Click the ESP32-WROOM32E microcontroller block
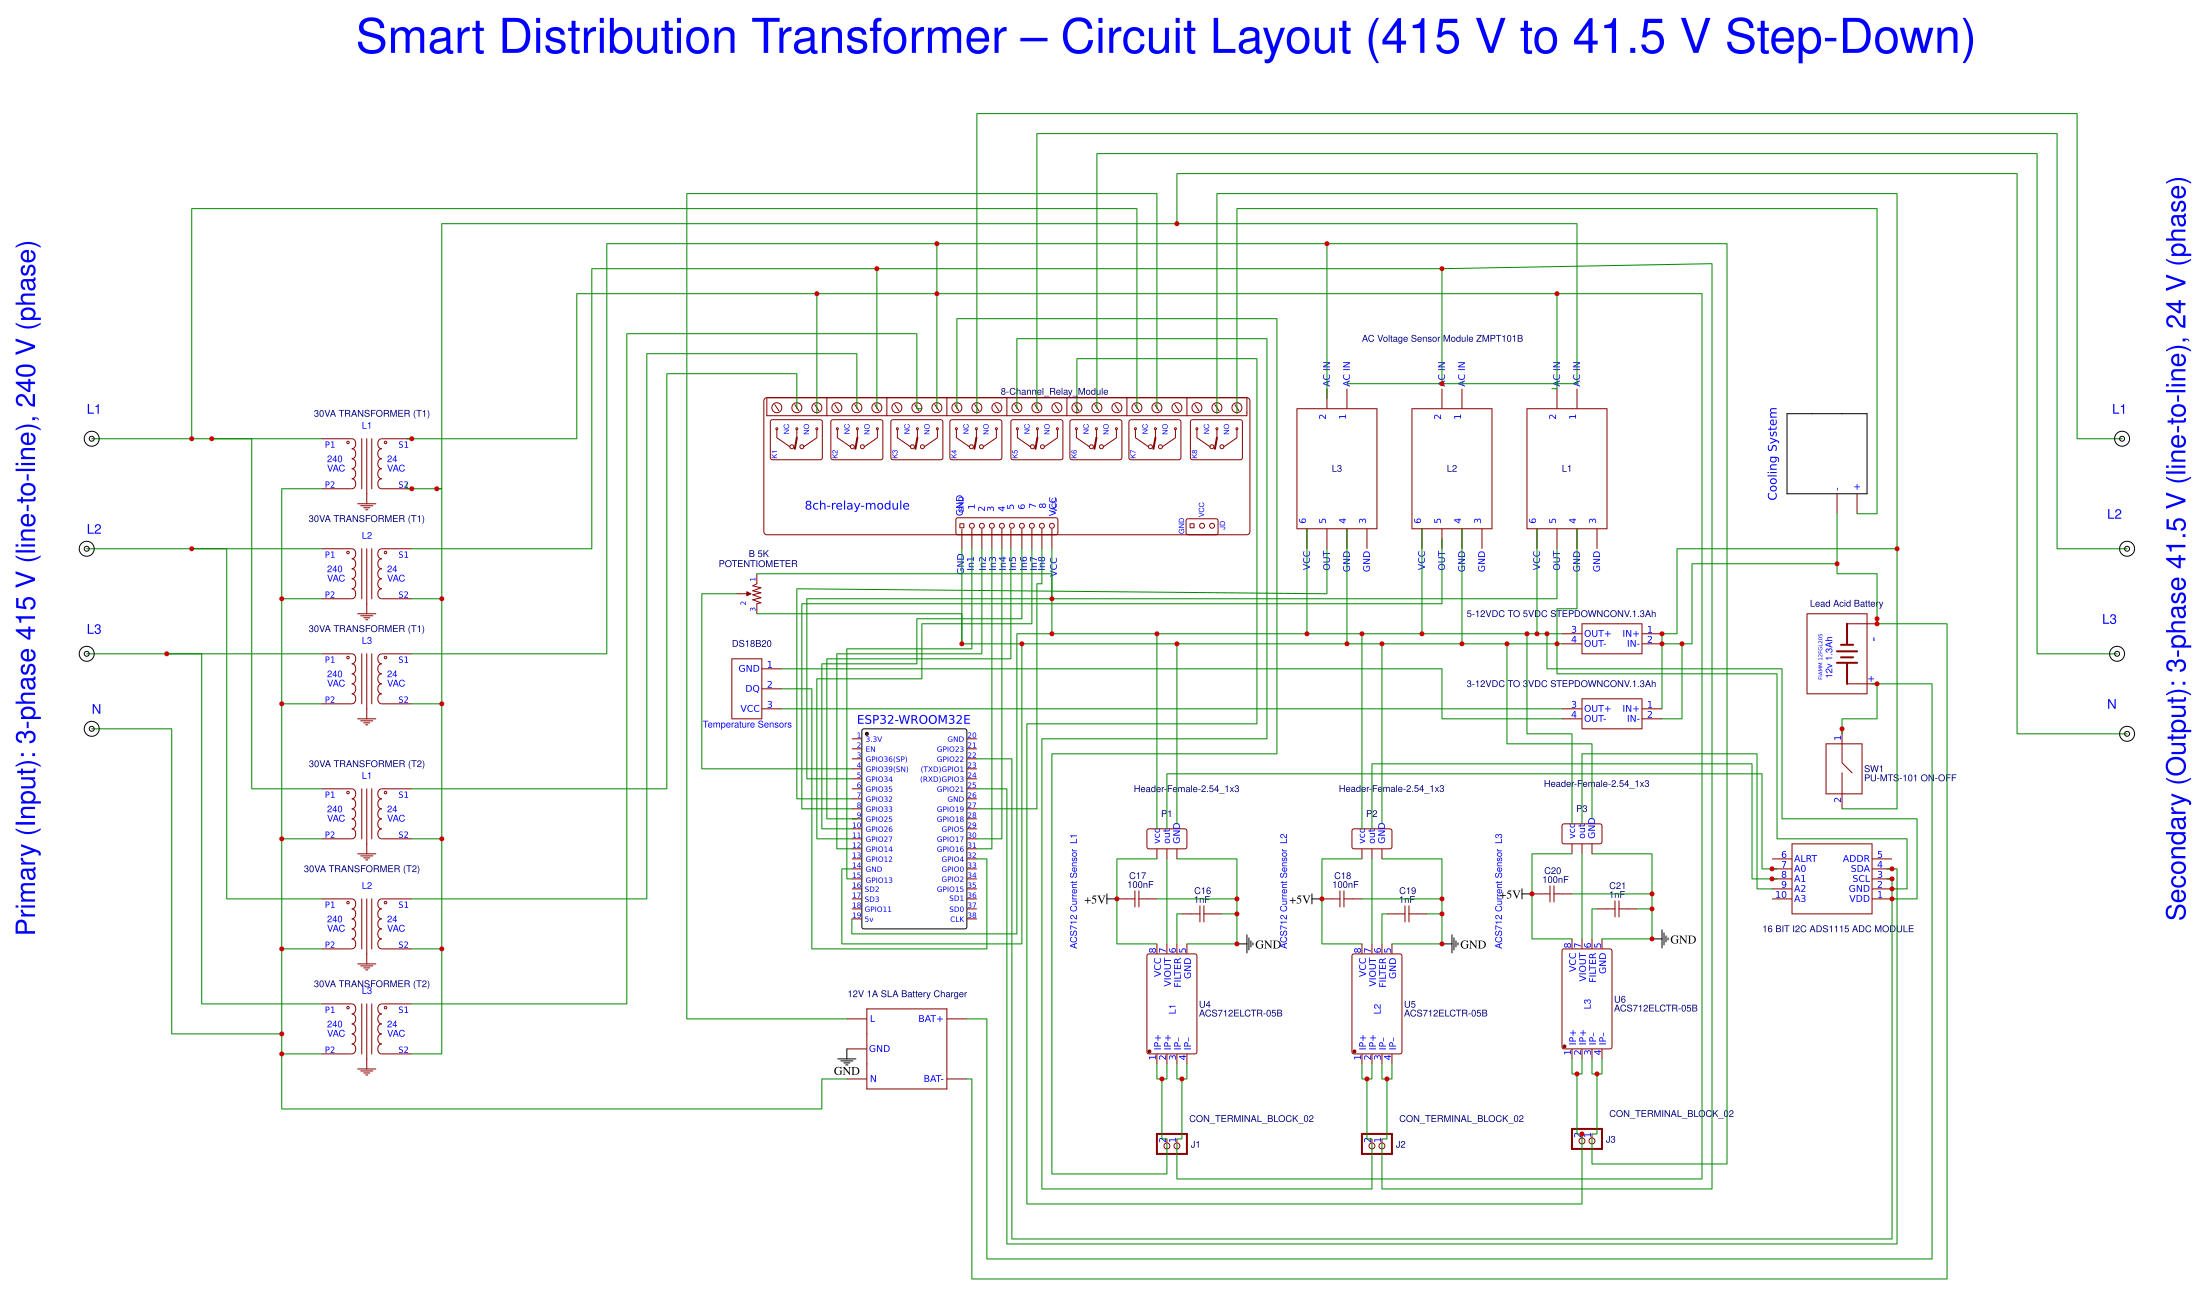2201x1289 pixels. point(913,829)
